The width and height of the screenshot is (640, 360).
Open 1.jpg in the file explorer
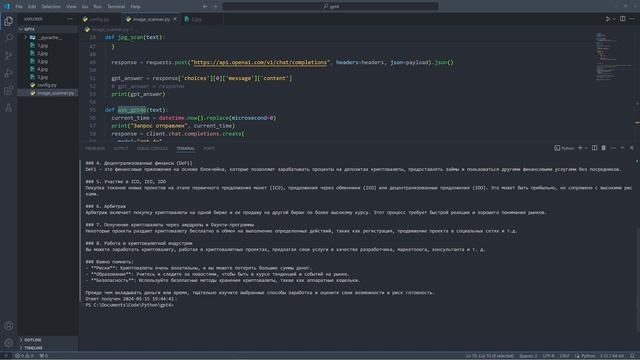(48, 45)
